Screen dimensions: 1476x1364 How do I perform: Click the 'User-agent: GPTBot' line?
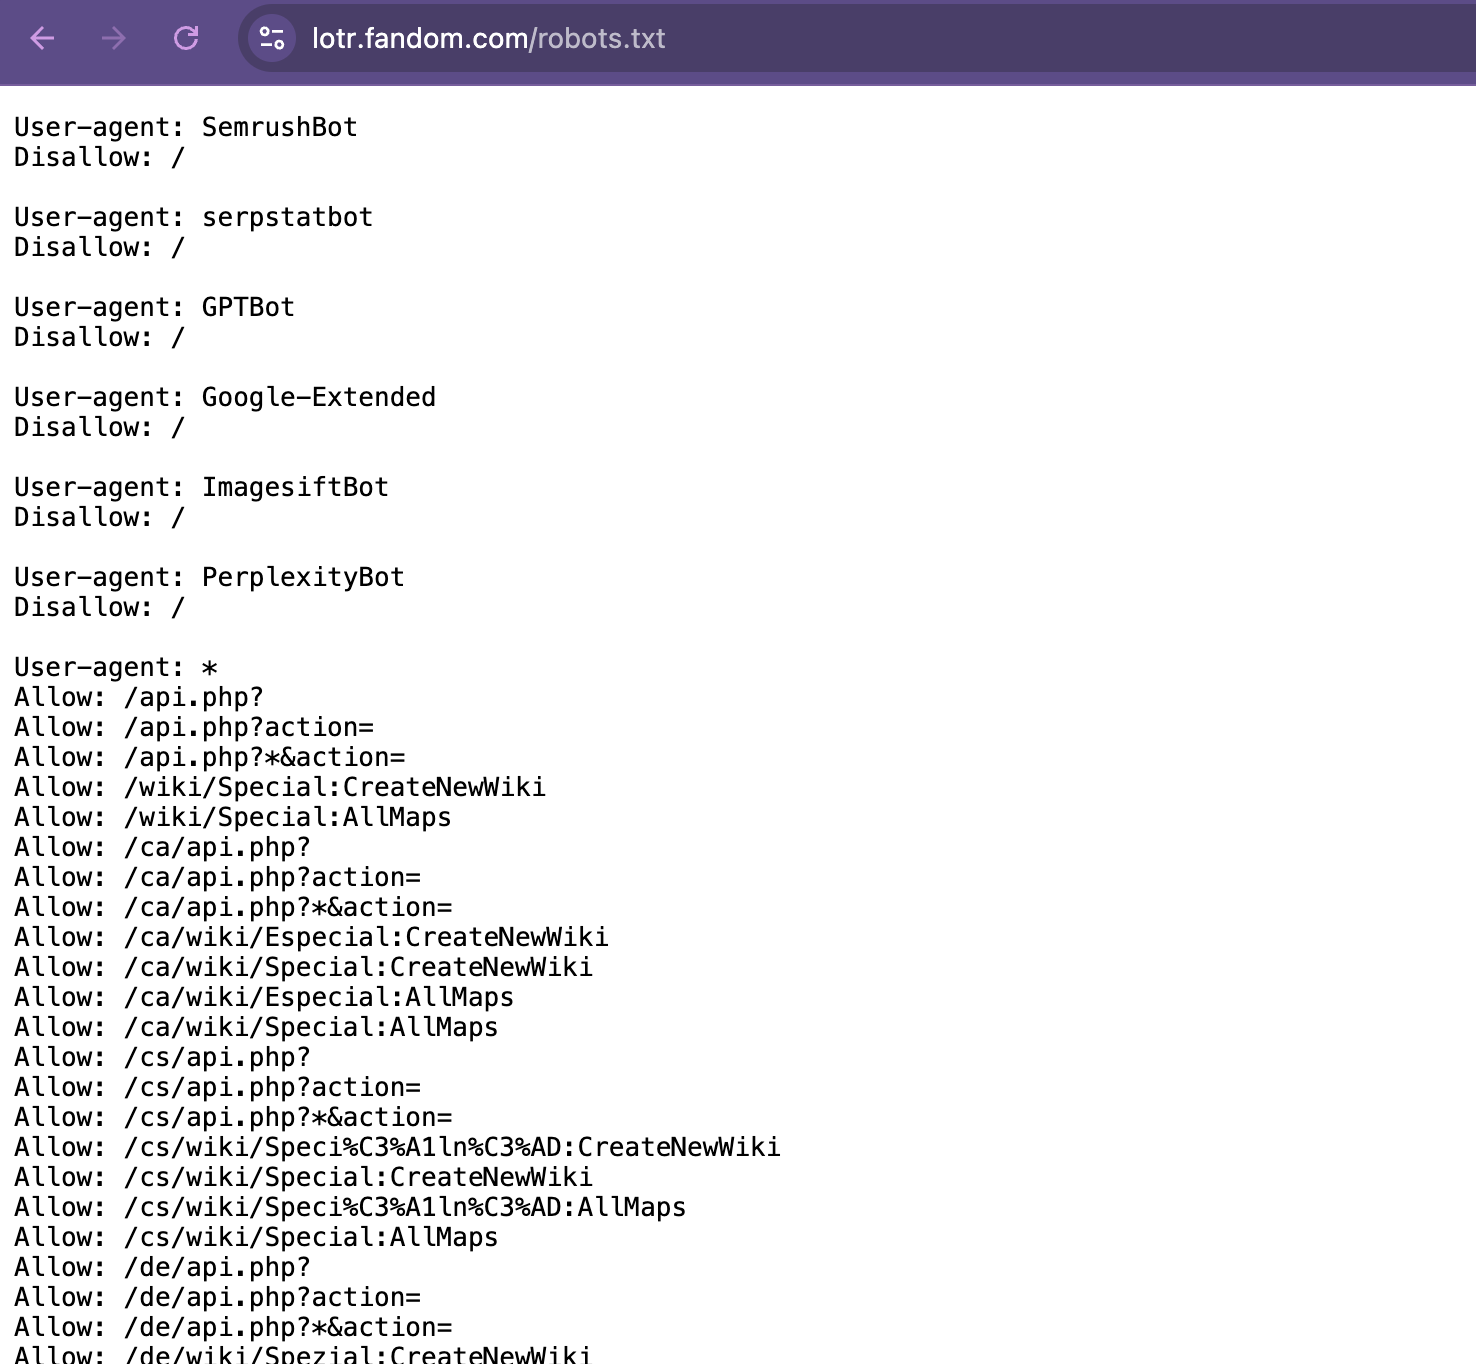coord(154,307)
